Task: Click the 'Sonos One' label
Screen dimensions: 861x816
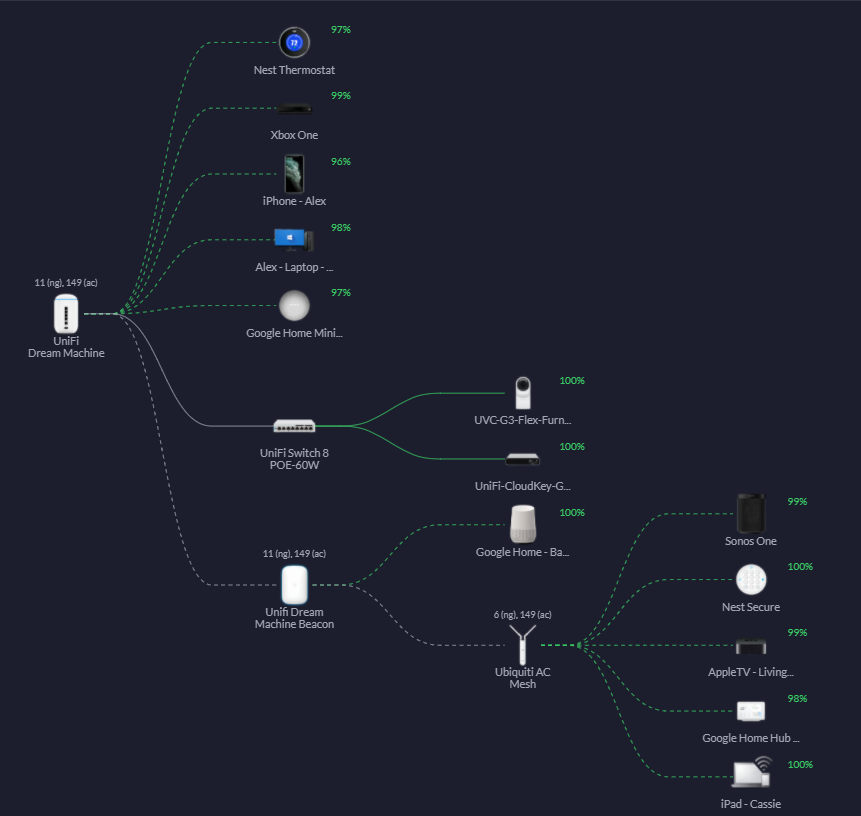Action: point(751,541)
